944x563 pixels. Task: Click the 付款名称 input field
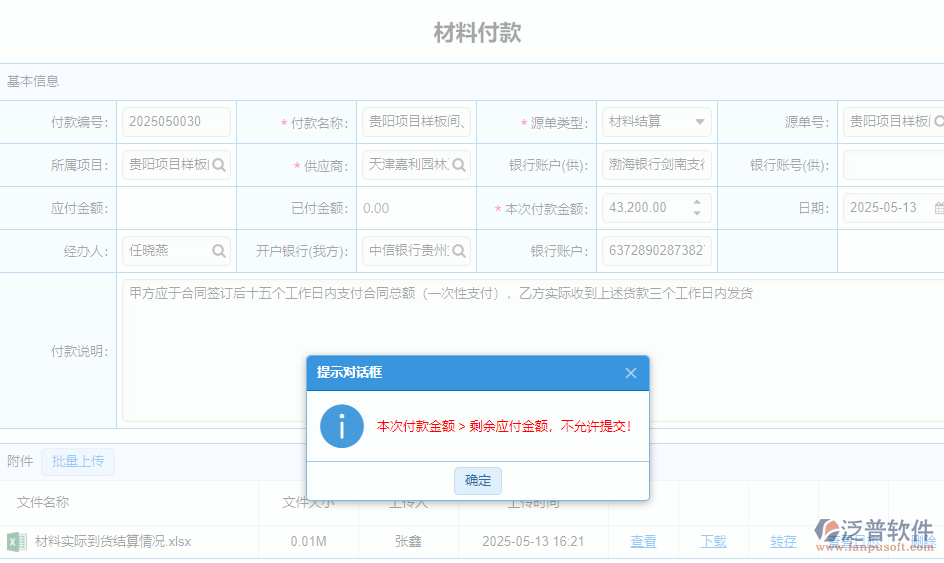415,122
